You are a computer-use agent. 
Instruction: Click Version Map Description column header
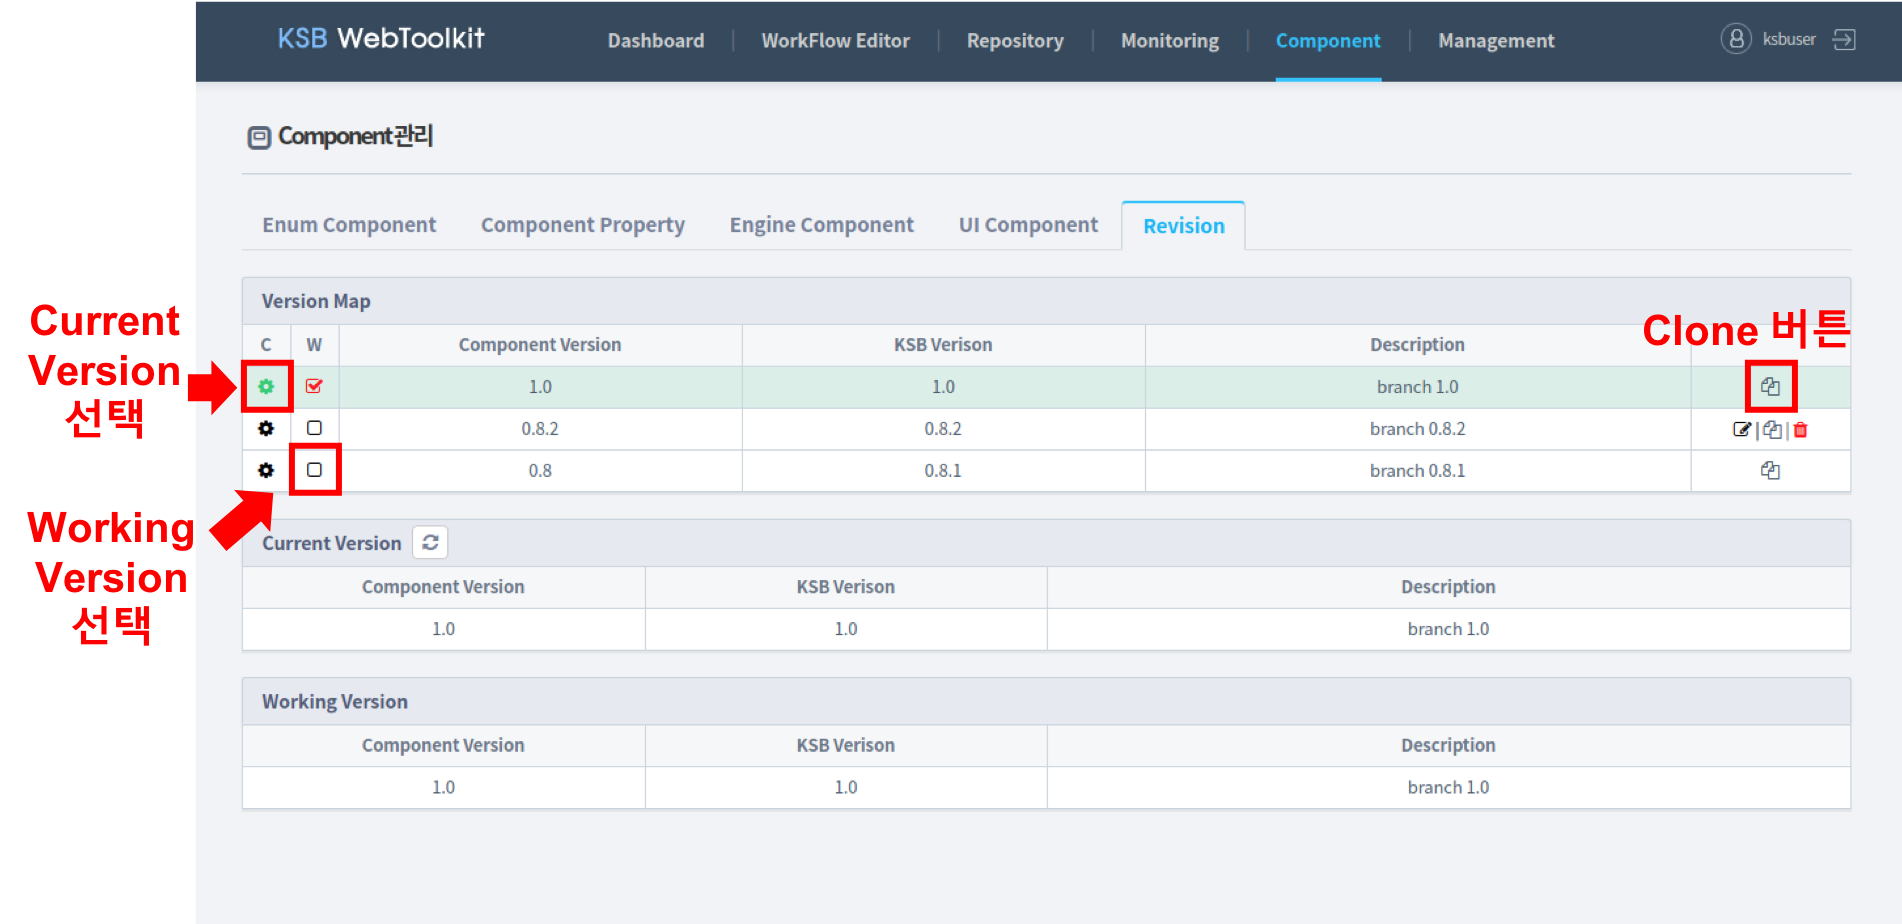[1417, 345]
